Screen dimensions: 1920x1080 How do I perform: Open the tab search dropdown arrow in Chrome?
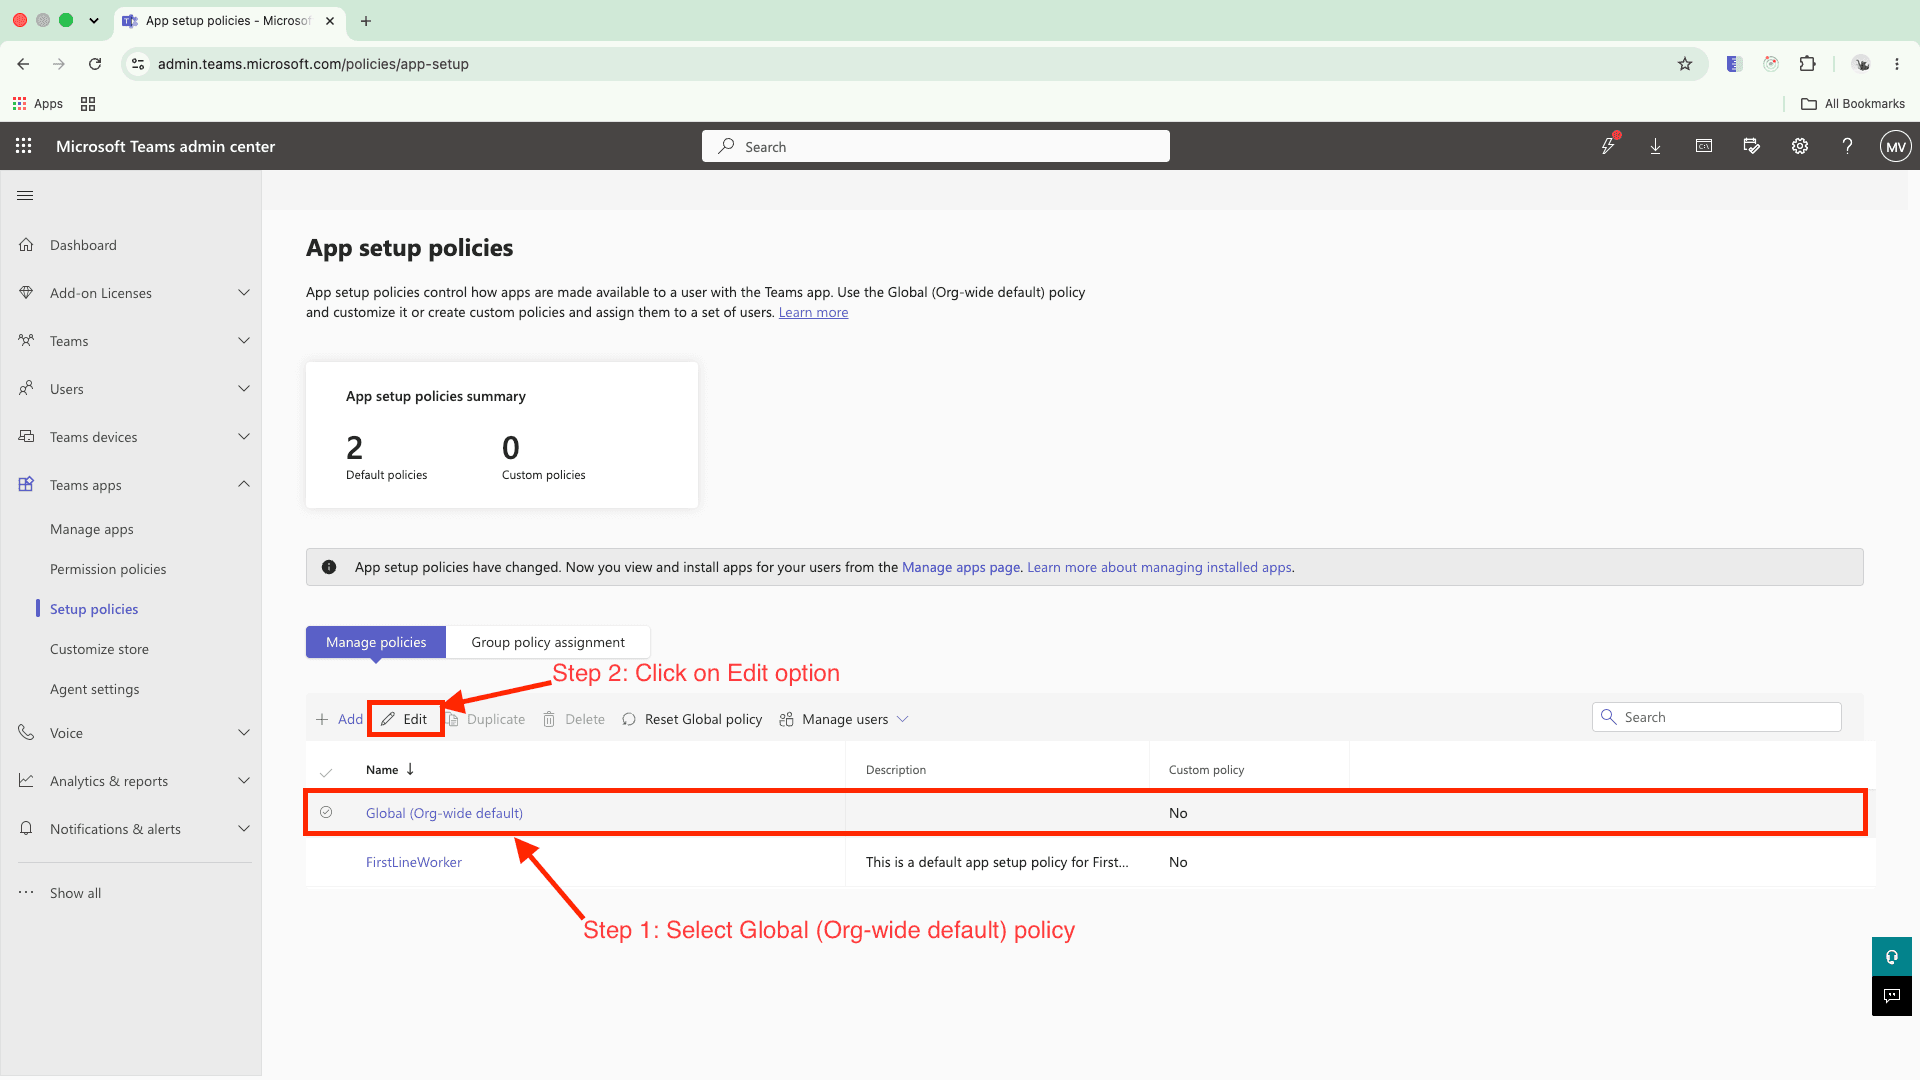pyautogui.click(x=93, y=21)
